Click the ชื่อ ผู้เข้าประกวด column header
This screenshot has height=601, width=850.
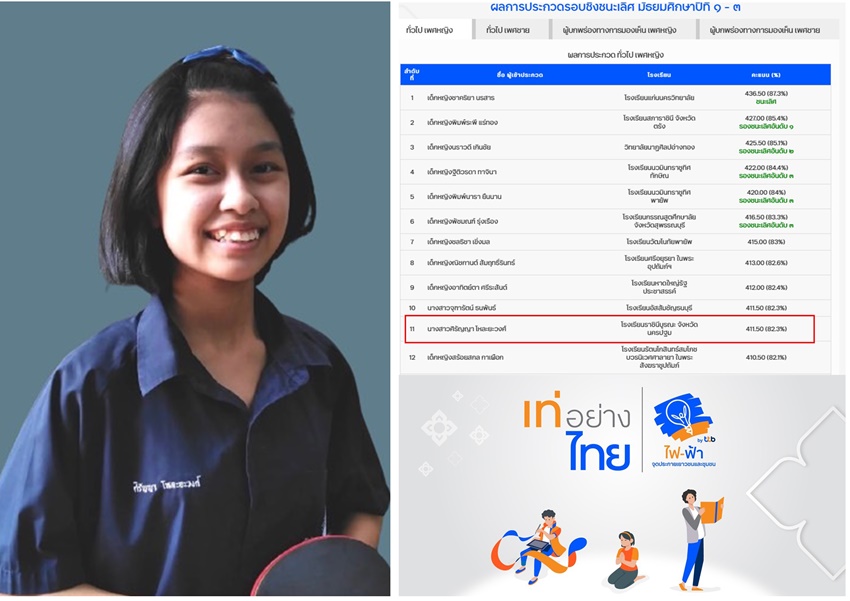coord(519,75)
